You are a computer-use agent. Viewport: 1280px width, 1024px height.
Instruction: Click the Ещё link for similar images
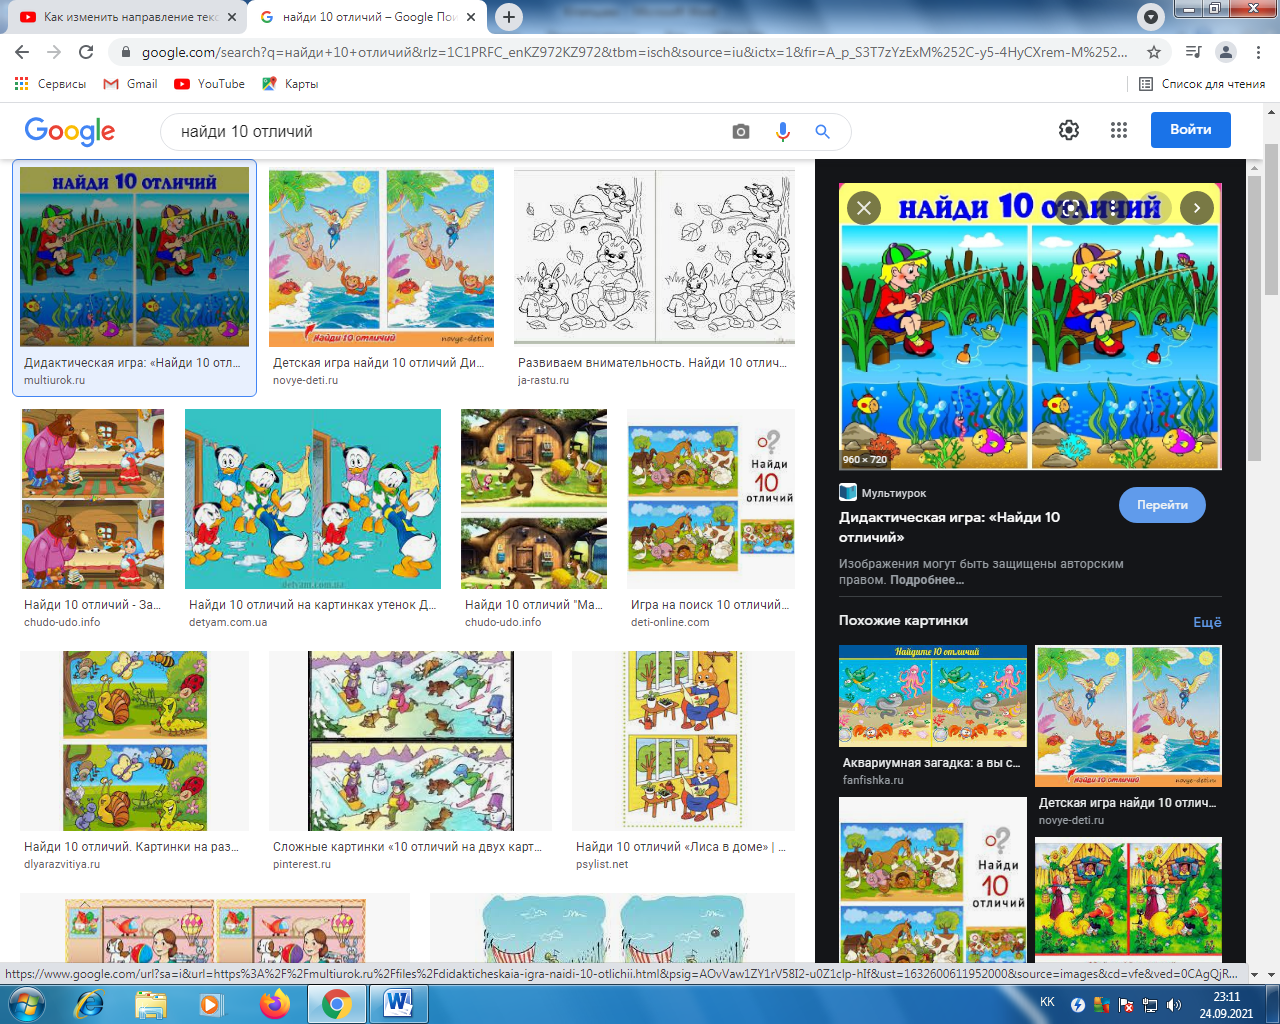1207,622
